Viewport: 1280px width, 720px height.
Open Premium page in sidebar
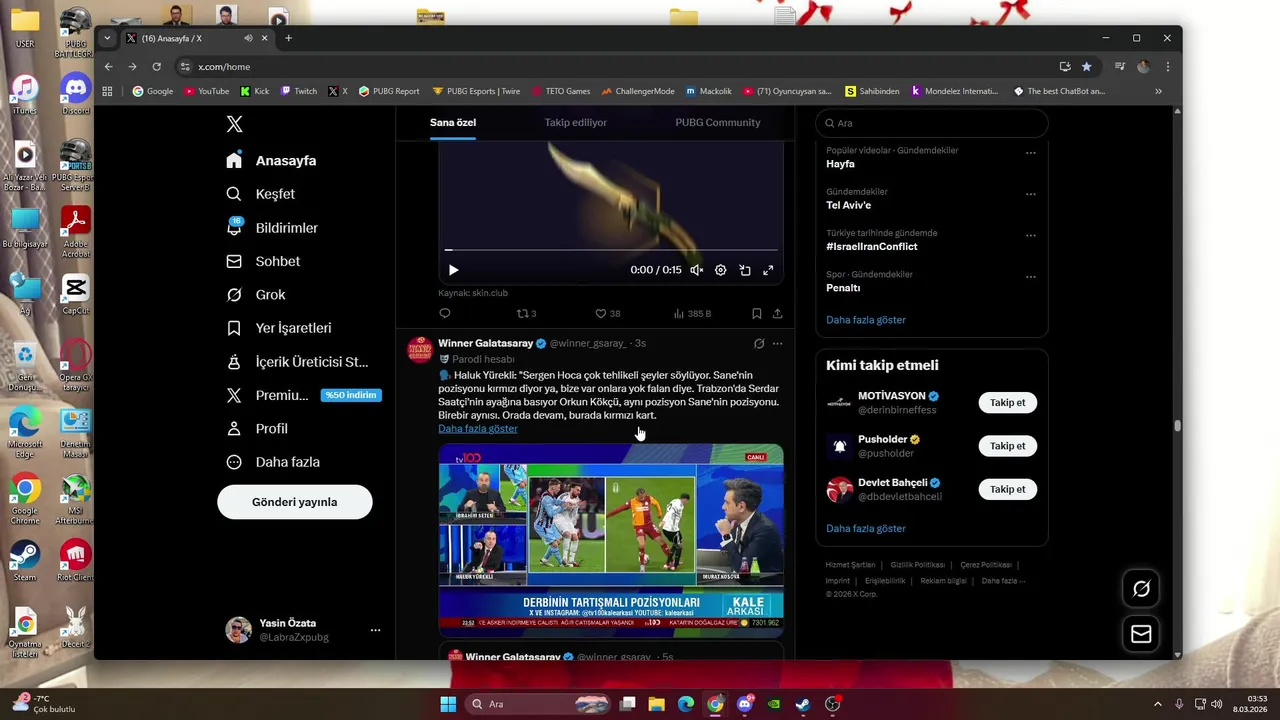click(302, 395)
